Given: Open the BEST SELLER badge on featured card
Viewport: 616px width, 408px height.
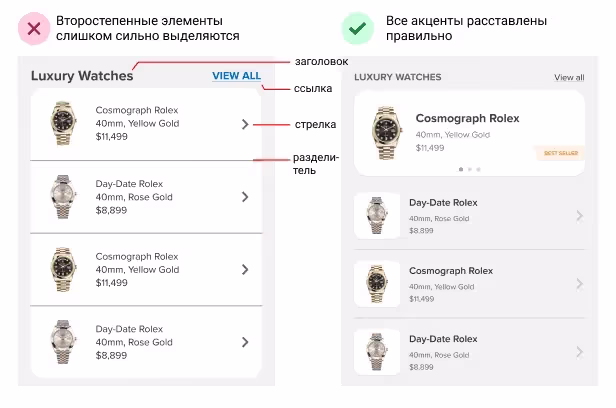Looking at the screenshot, I should click(x=558, y=153).
